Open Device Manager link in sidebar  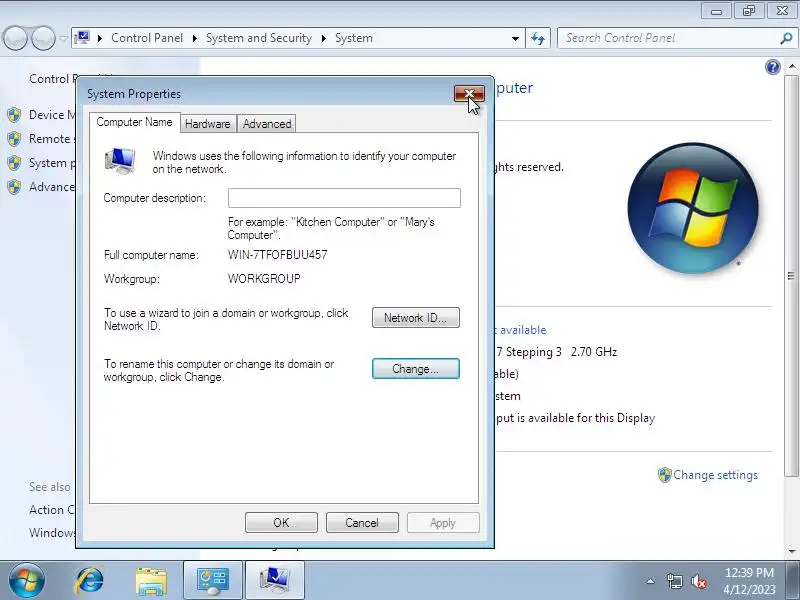coord(52,115)
